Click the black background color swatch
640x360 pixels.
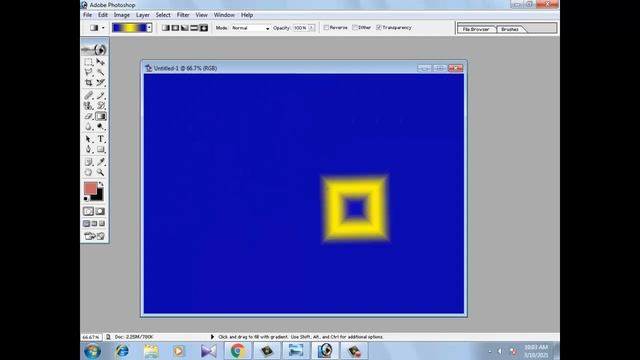[98, 196]
